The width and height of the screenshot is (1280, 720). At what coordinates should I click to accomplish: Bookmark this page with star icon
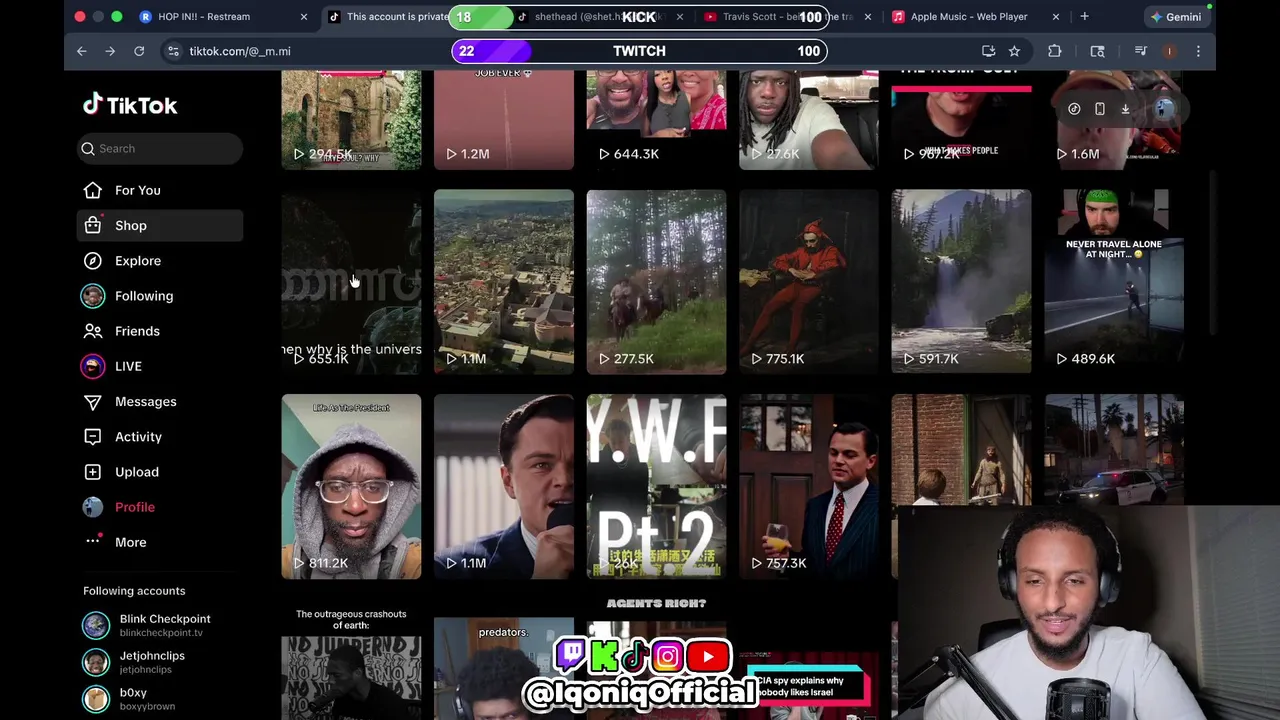(1014, 51)
